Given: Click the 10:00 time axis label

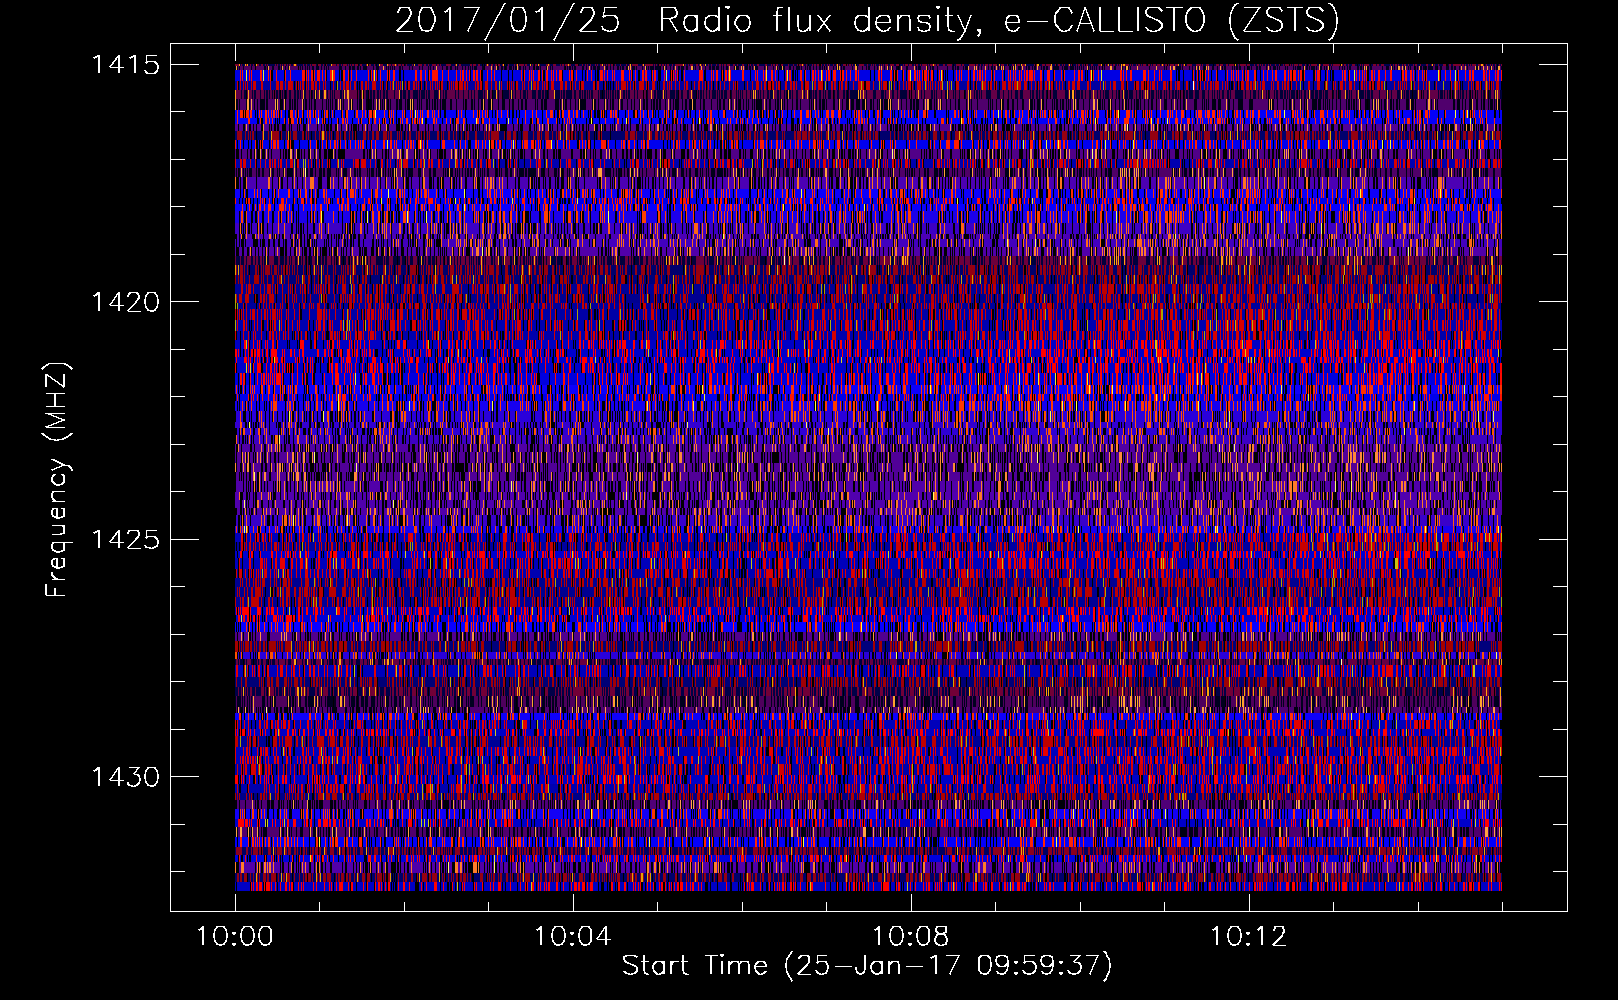Looking at the screenshot, I should click(235, 937).
